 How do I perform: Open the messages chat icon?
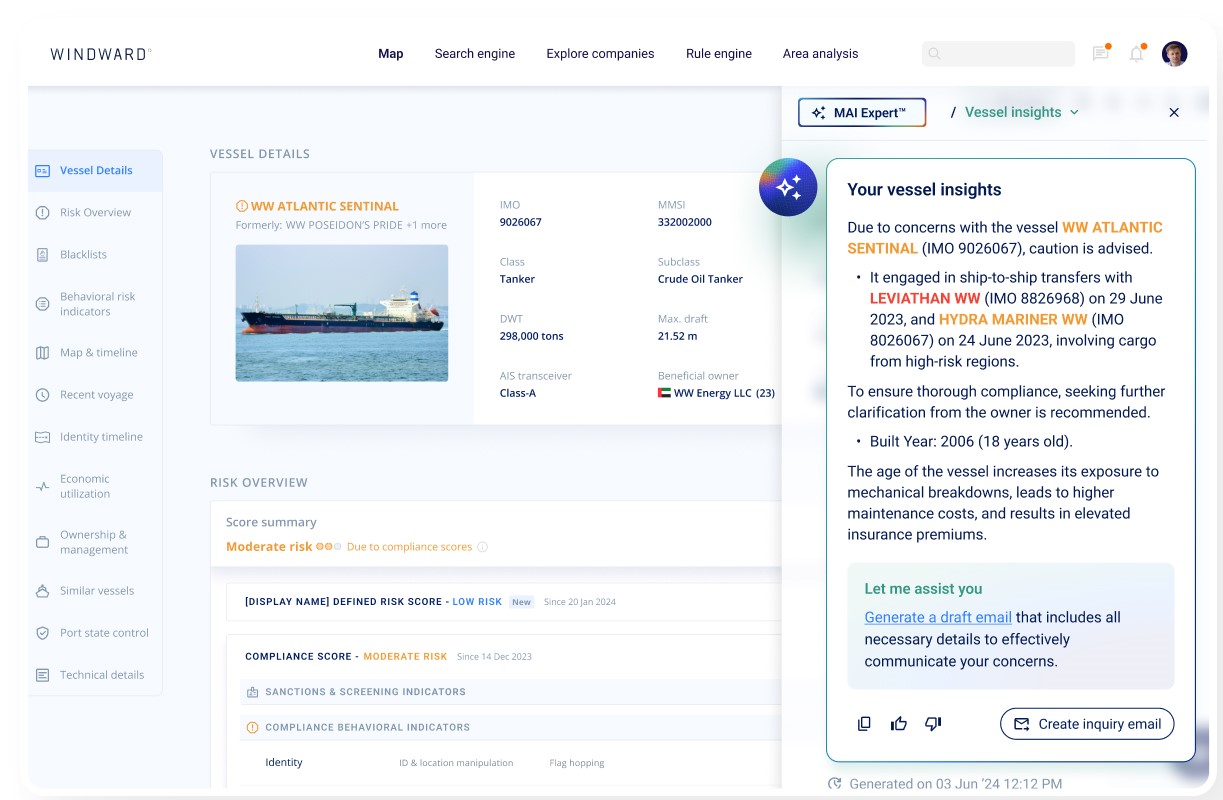click(1101, 54)
